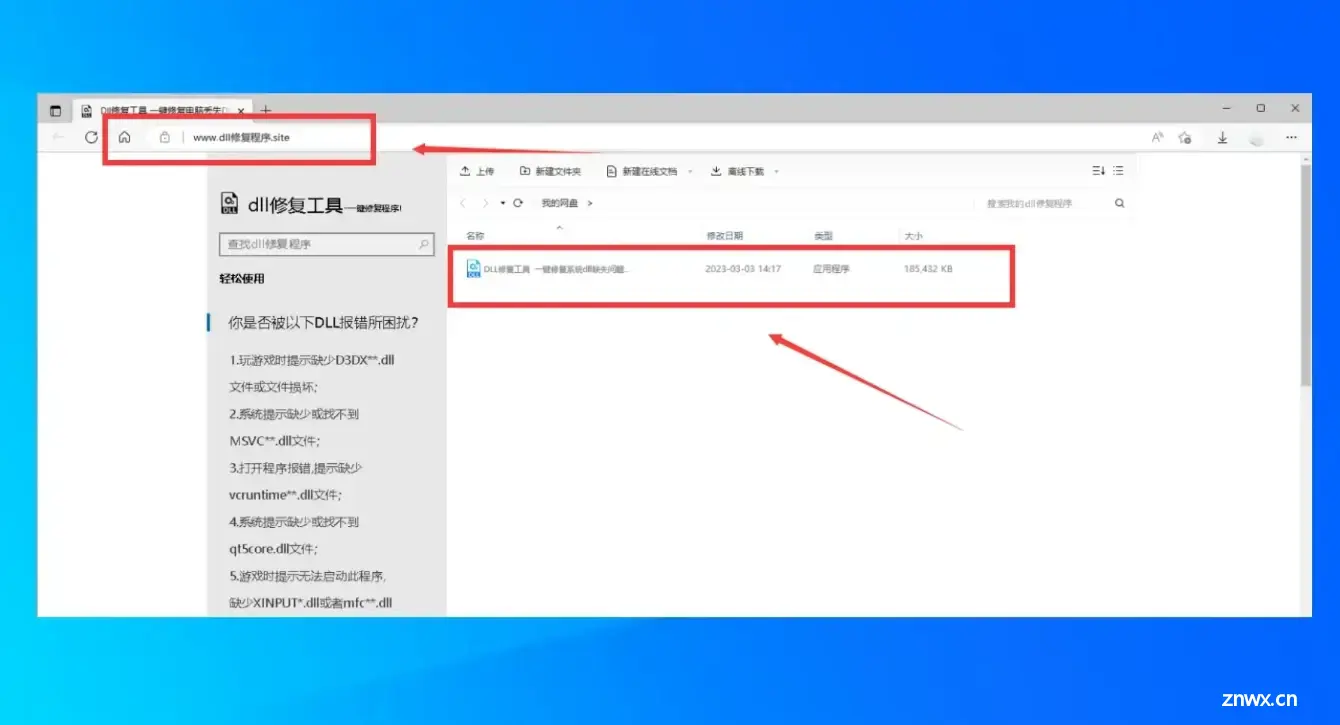Click the 应用程序 type cell
This screenshot has width=1340, height=725.
(x=831, y=269)
